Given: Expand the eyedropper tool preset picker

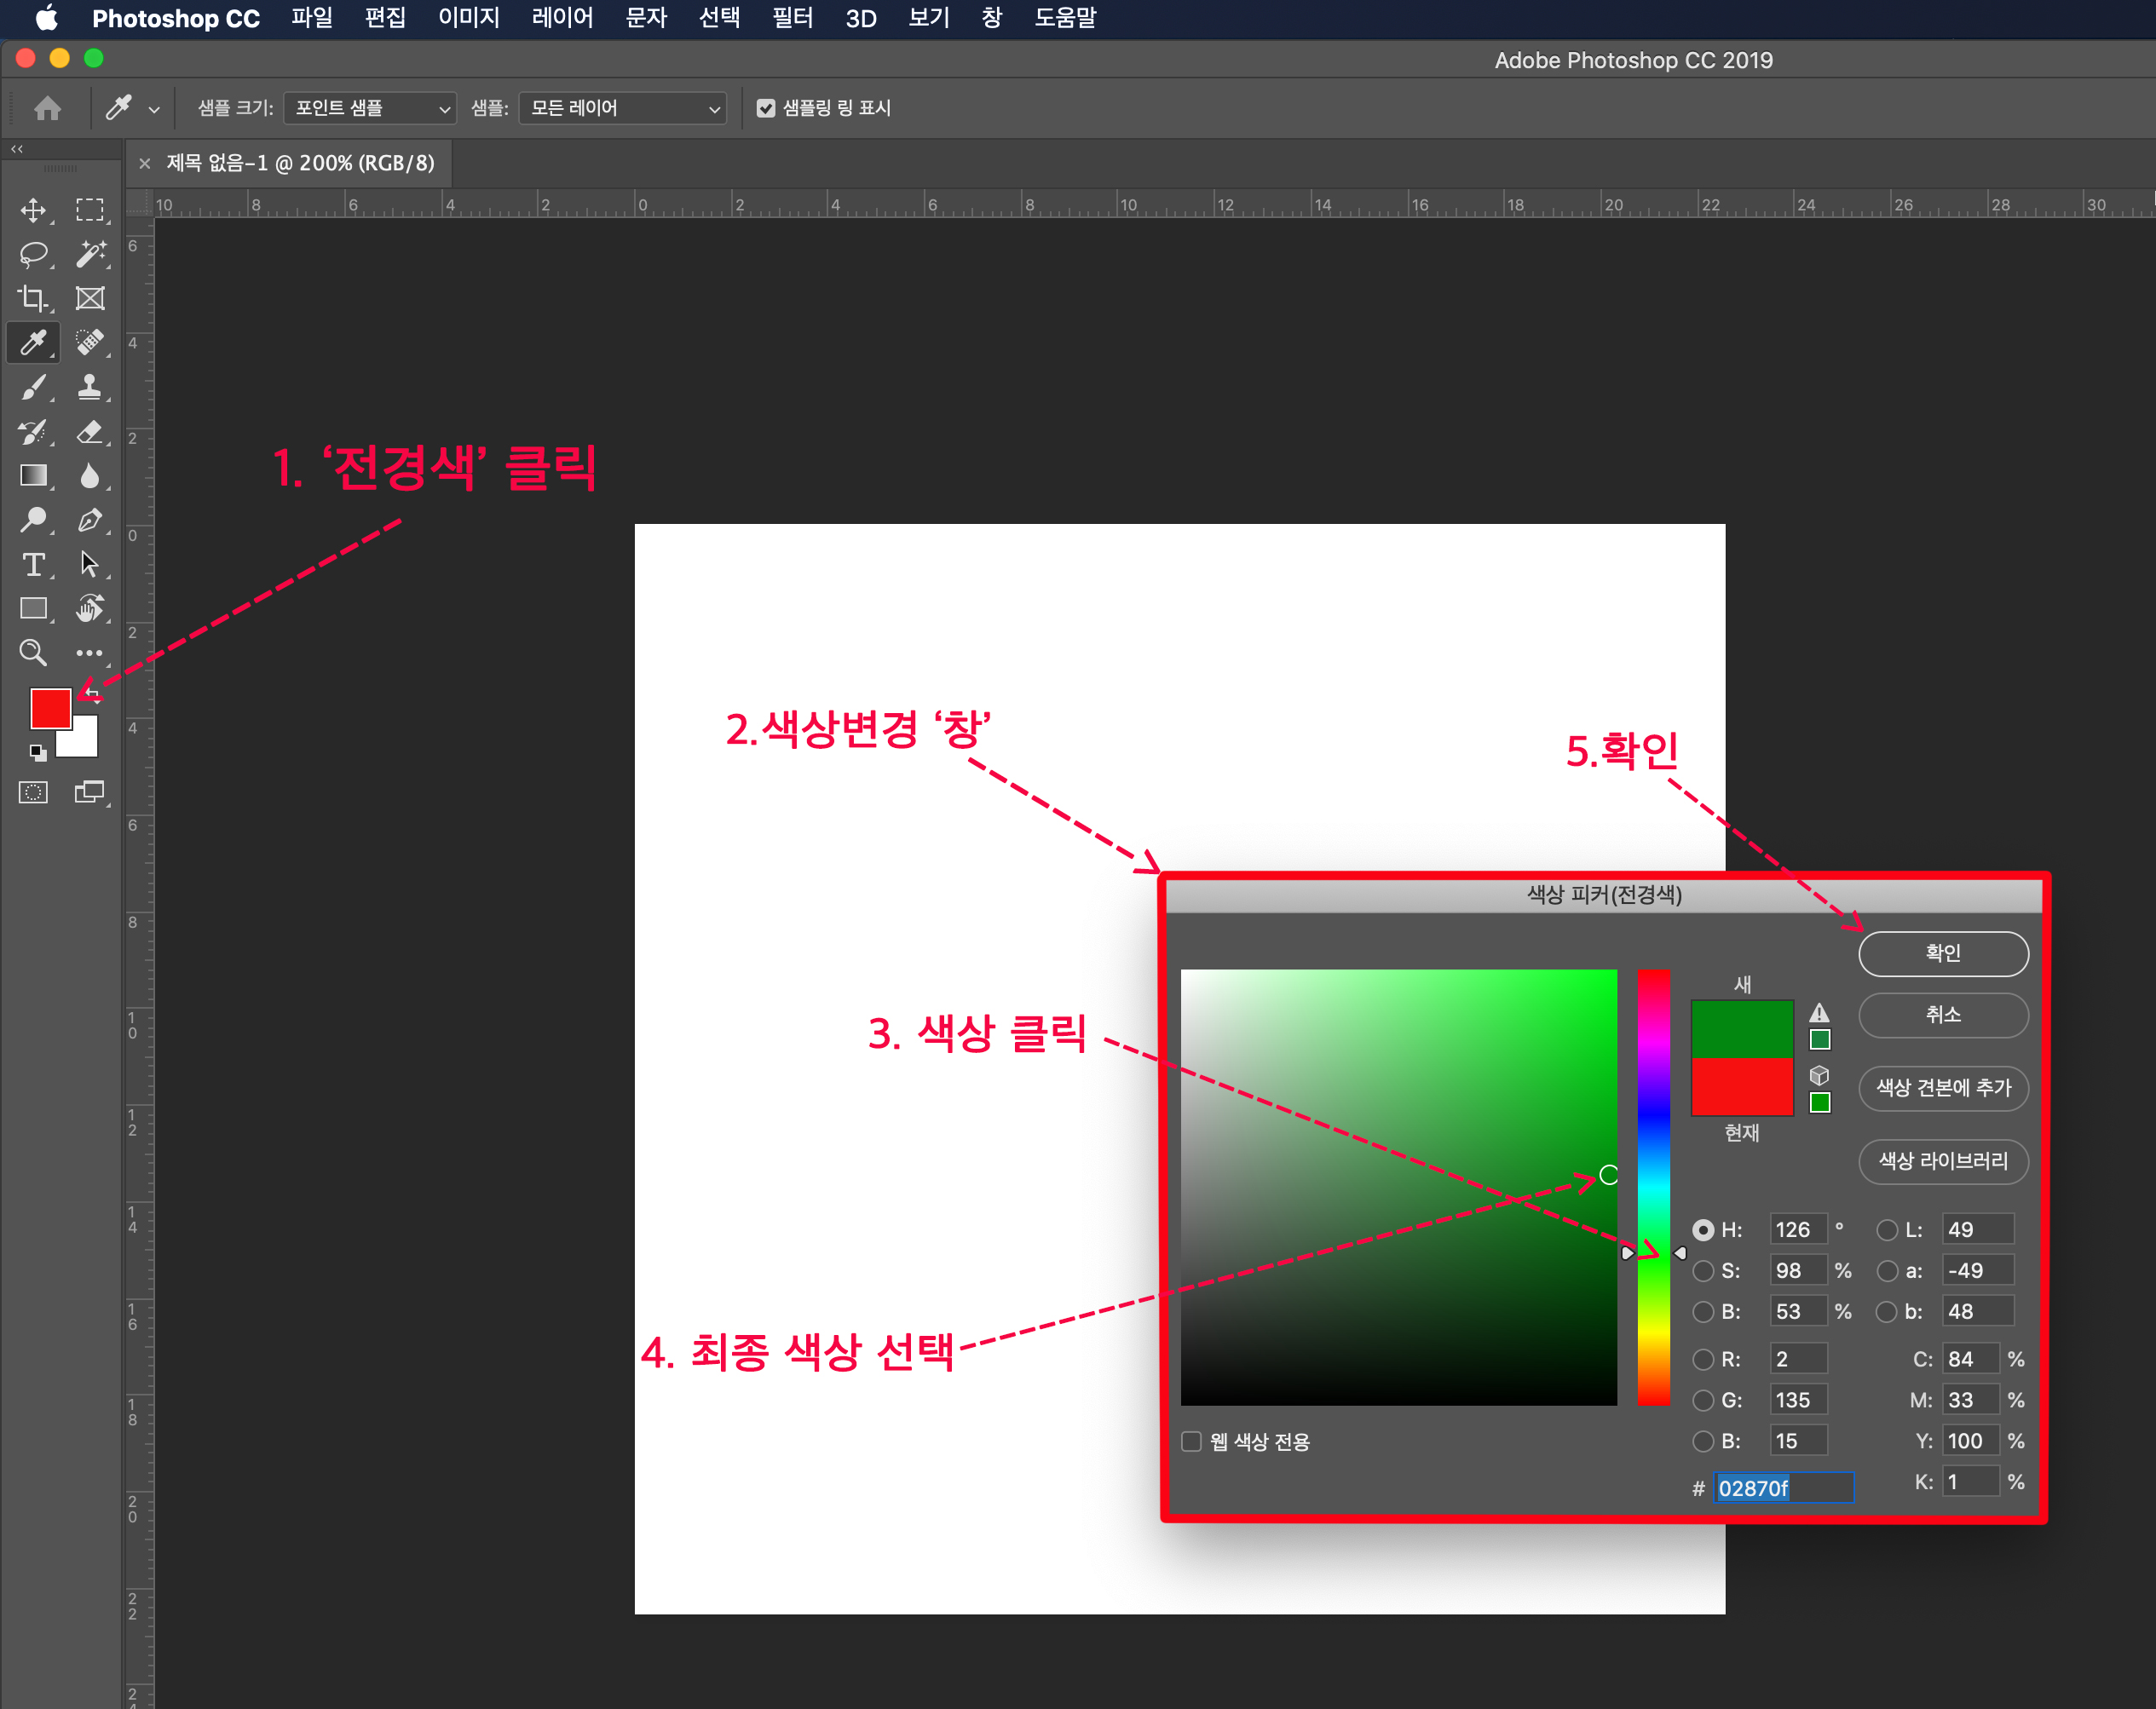Looking at the screenshot, I should [154, 109].
